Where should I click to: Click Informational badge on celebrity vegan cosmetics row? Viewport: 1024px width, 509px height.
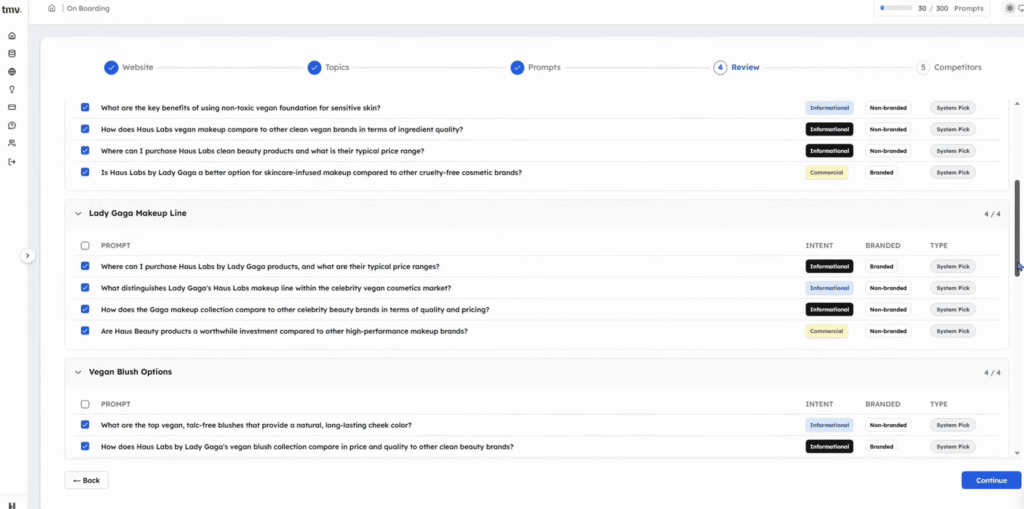(829, 288)
